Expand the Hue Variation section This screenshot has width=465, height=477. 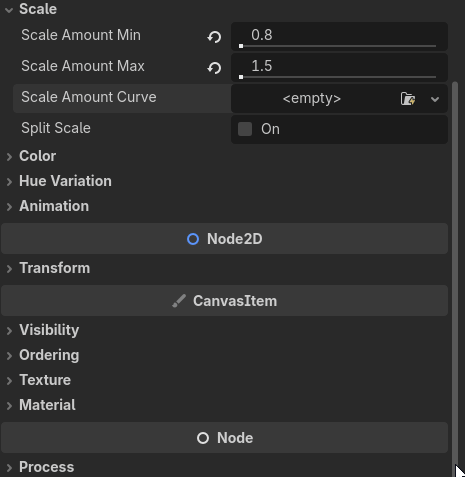(x=9, y=181)
